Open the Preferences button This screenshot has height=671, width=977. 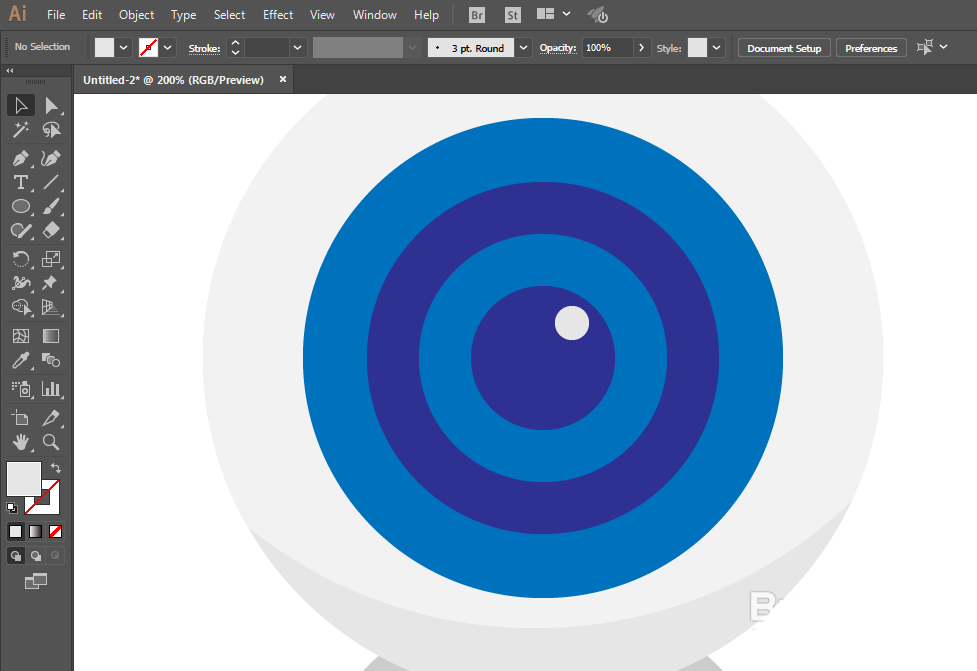[870, 48]
